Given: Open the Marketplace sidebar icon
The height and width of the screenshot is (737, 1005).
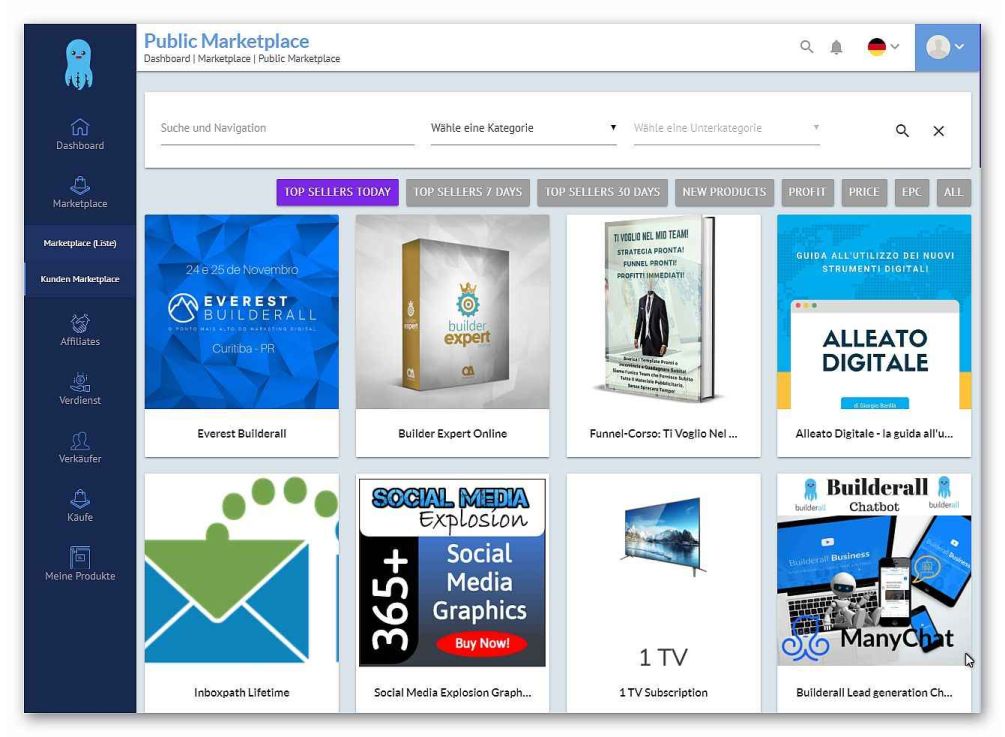Looking at the screenshot, I should click(79, 185).
